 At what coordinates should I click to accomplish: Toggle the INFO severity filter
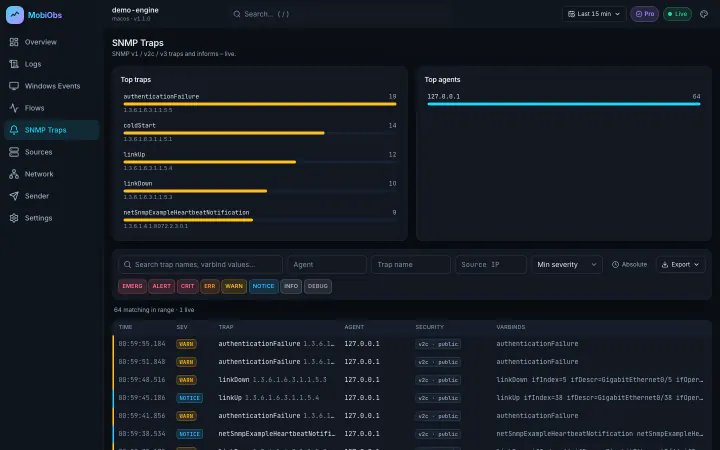click(x=291, y=286)
